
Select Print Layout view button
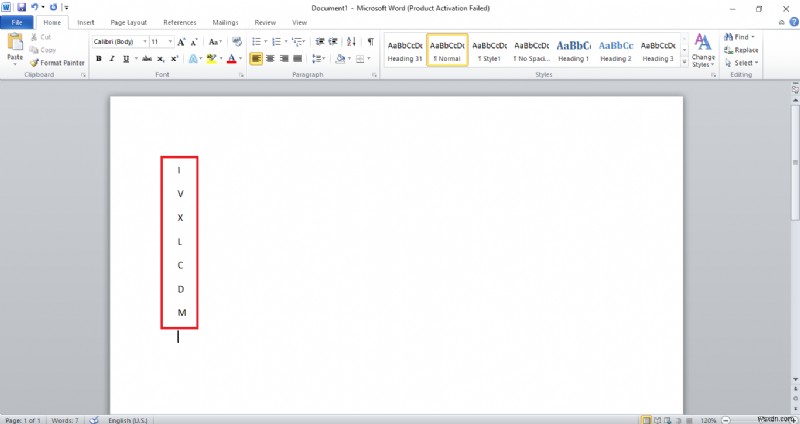(x=646, y=420)
